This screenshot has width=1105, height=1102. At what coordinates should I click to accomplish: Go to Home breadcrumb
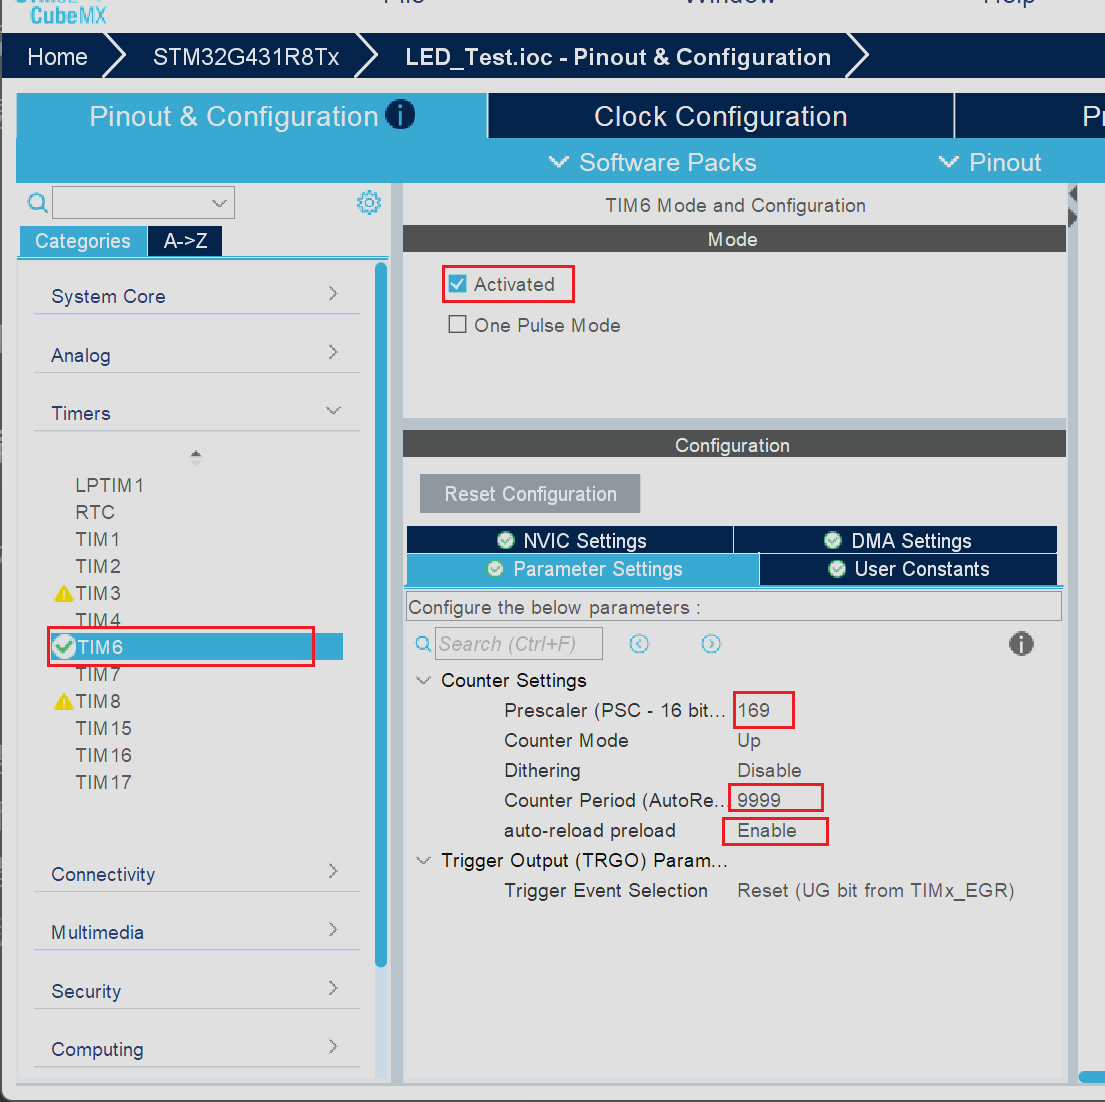57,56
